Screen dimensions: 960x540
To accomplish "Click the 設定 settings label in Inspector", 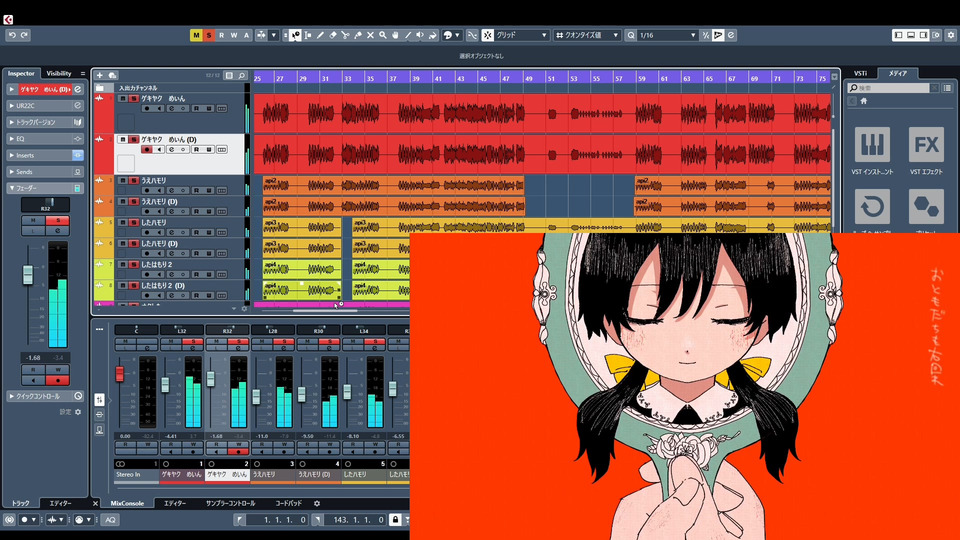I will [x=65, y=412].
